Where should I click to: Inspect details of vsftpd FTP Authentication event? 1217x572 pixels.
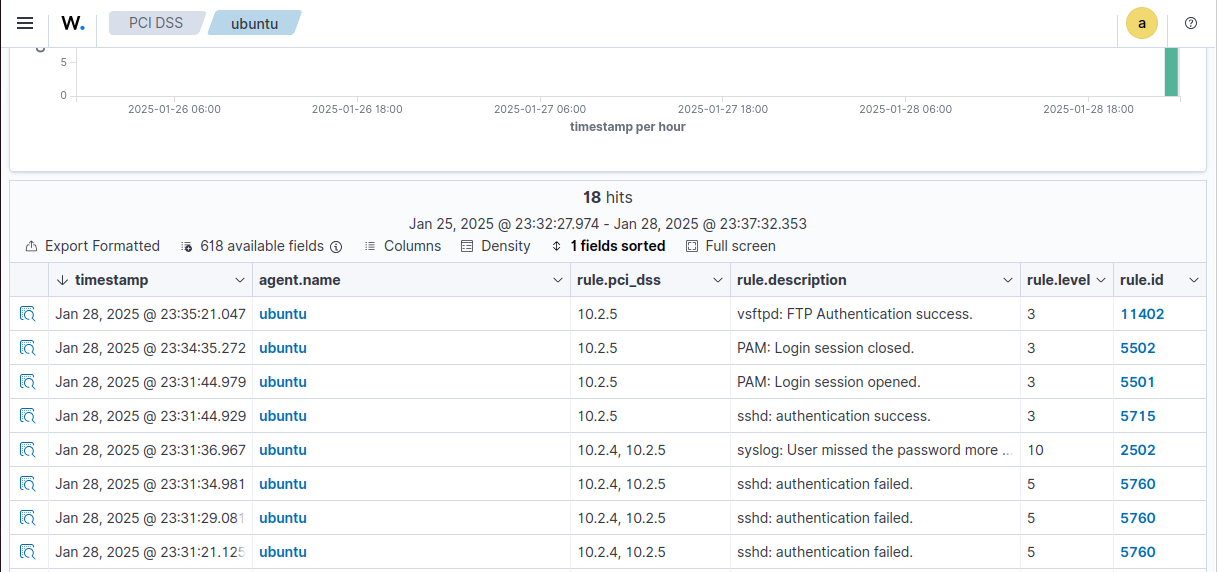(x=28, y=314)
